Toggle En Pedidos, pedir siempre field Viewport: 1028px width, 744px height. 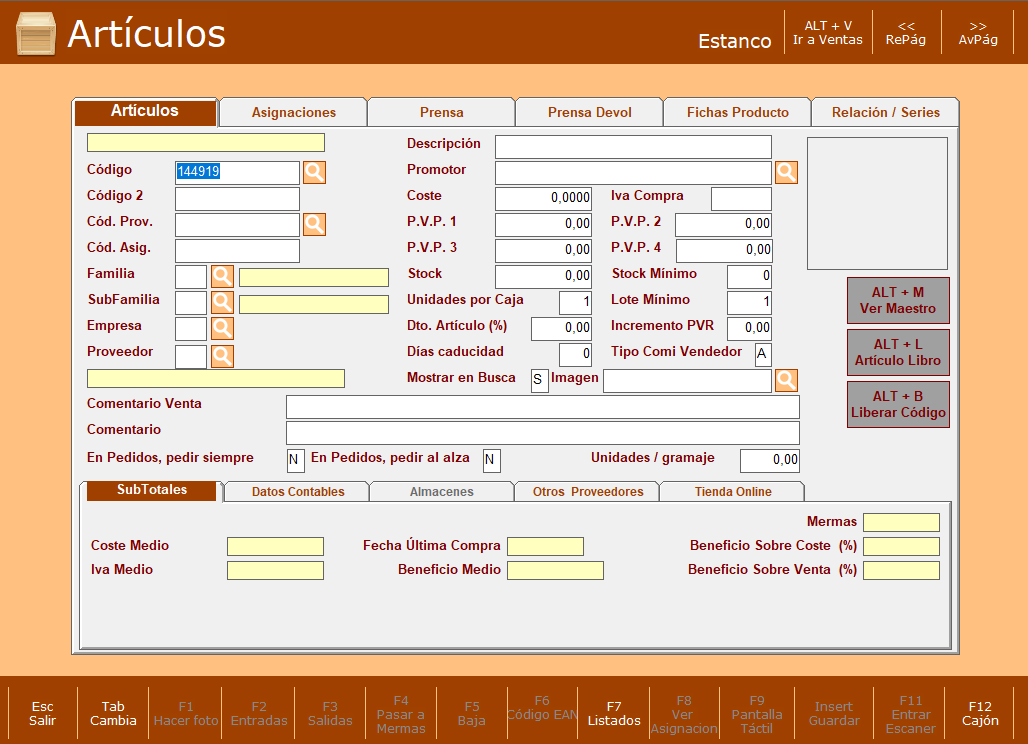pos(296,460)
